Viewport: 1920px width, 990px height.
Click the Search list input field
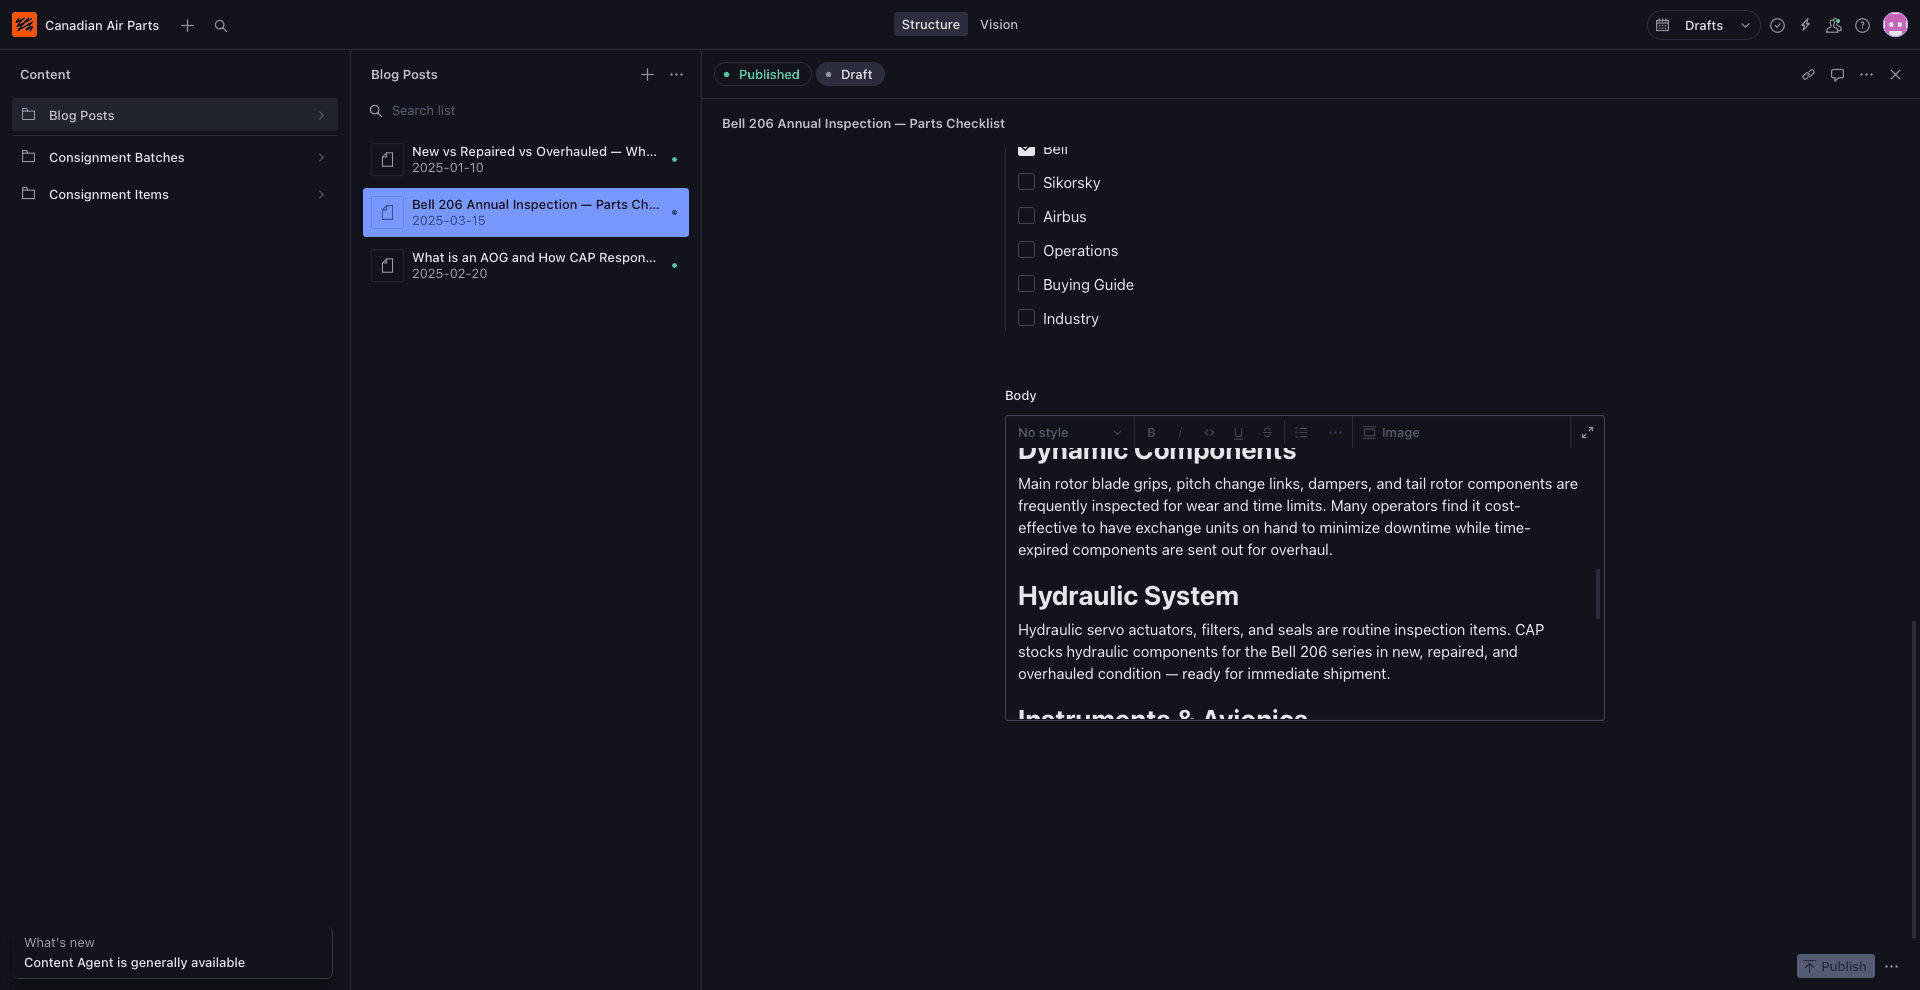click(526, 111)
